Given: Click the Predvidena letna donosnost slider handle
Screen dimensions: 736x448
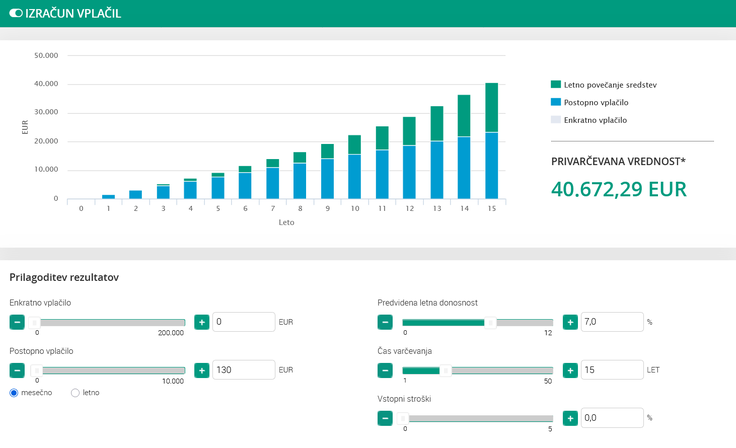Looking at the screenshot, I should coord(490,322).
